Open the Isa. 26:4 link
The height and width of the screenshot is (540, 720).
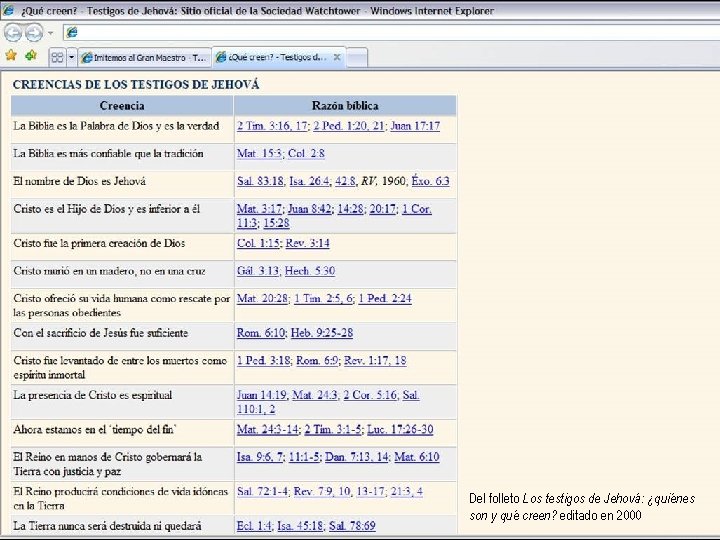[309, 181]
